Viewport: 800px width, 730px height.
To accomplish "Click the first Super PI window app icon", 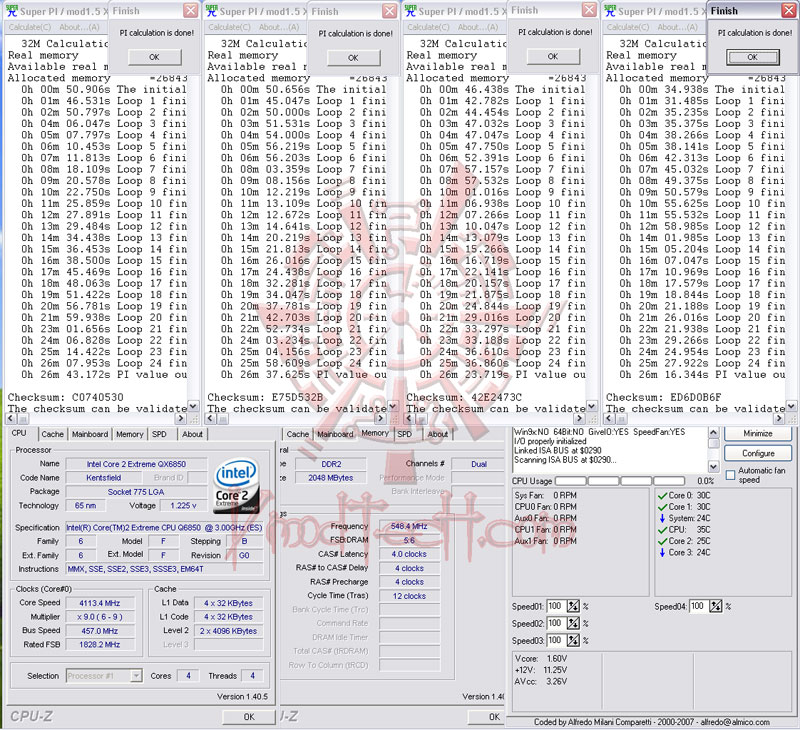I will 11,10.
